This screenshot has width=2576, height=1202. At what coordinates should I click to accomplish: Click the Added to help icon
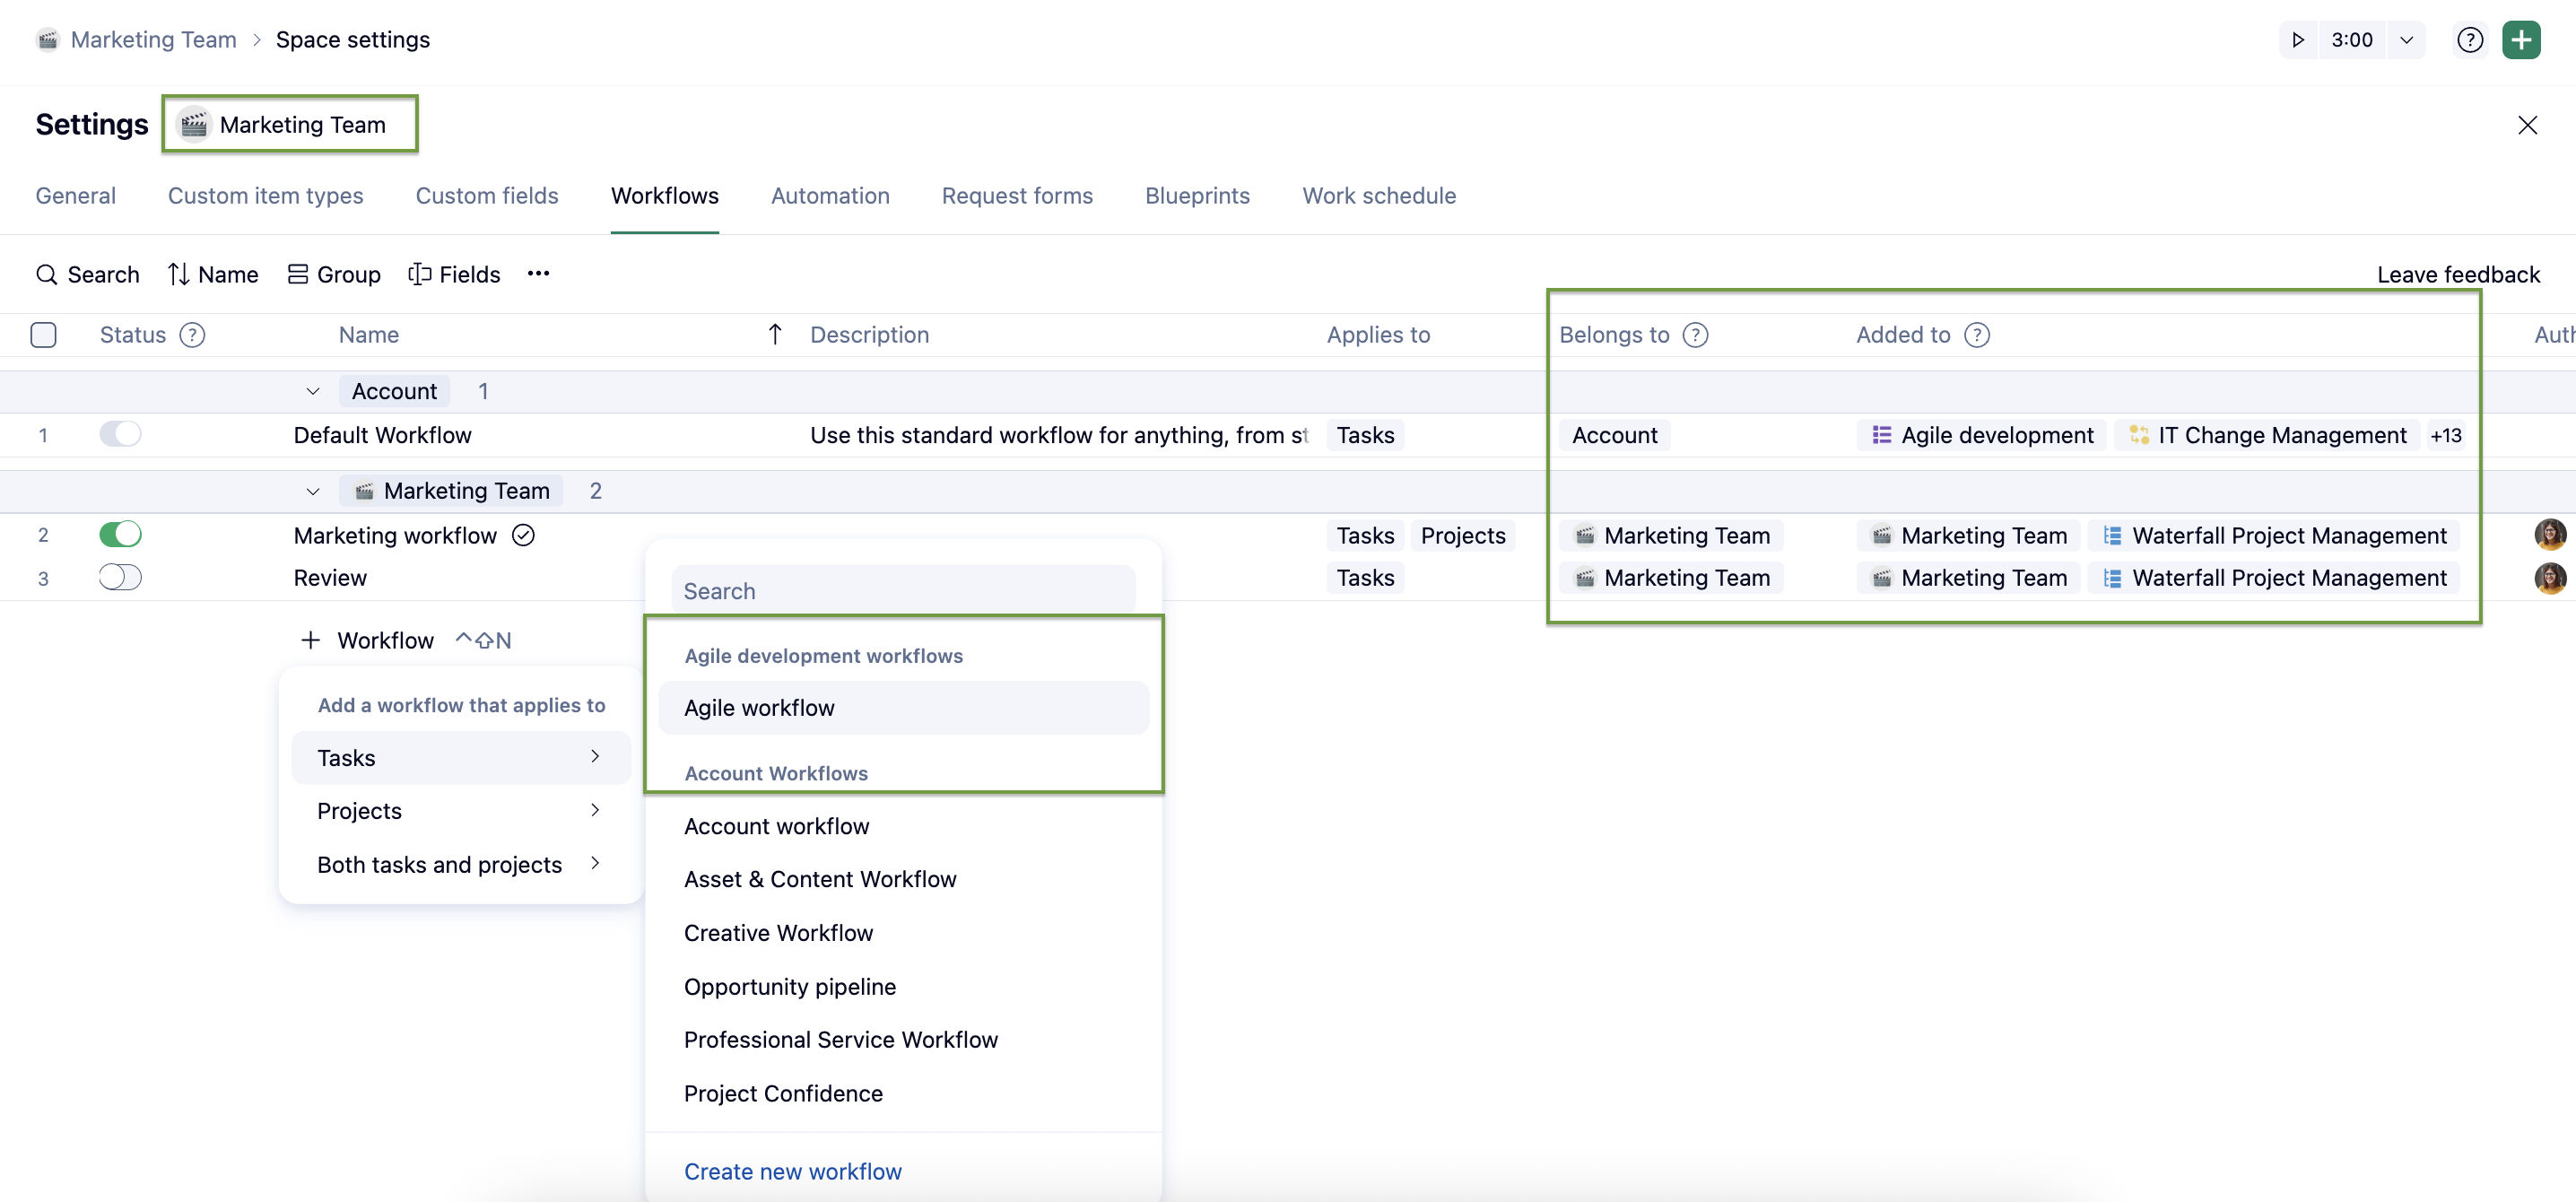pos(1976,335)
